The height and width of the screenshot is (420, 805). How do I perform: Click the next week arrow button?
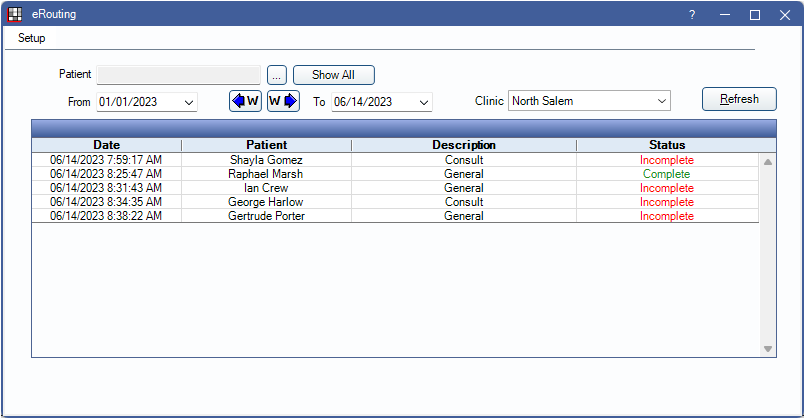[283, 101]
